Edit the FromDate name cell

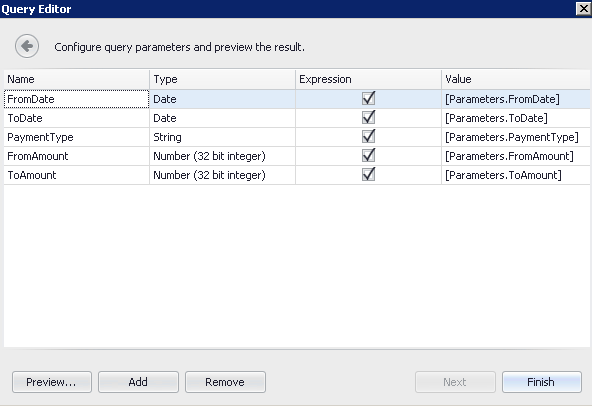[77, 99]
